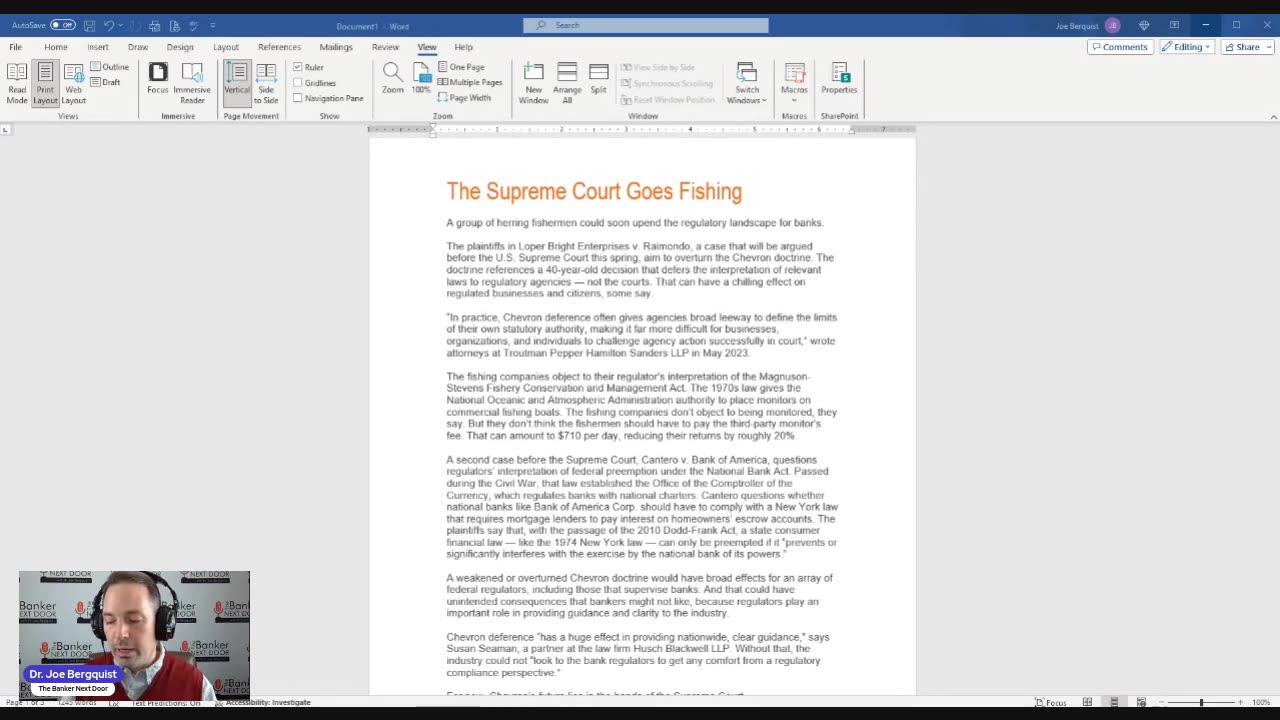This screenshot has height=720, width=1280.
Task: Click Focus in the status bar
Action: coord(1051,702)
